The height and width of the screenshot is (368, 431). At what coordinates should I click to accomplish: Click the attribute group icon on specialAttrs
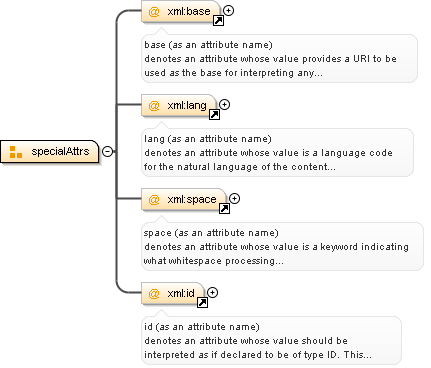[16, 152]
